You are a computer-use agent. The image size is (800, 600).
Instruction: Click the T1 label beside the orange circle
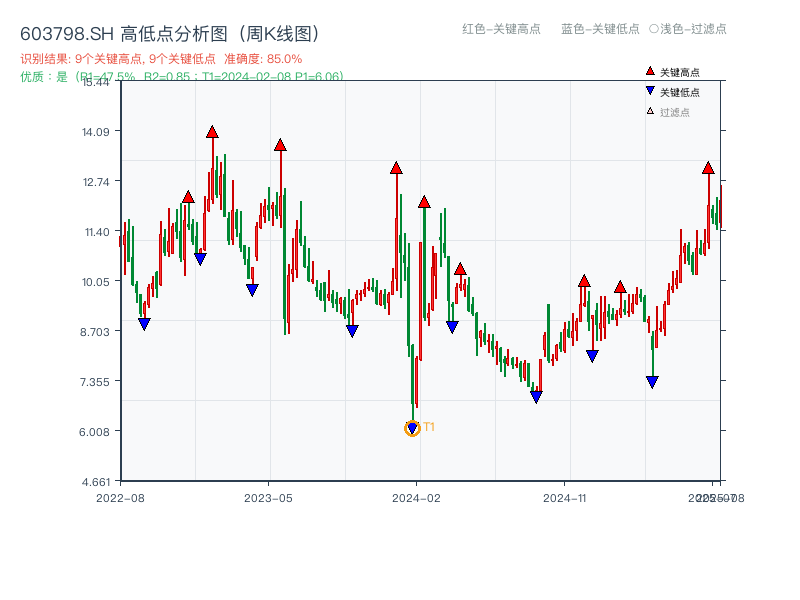pos(428,427)
